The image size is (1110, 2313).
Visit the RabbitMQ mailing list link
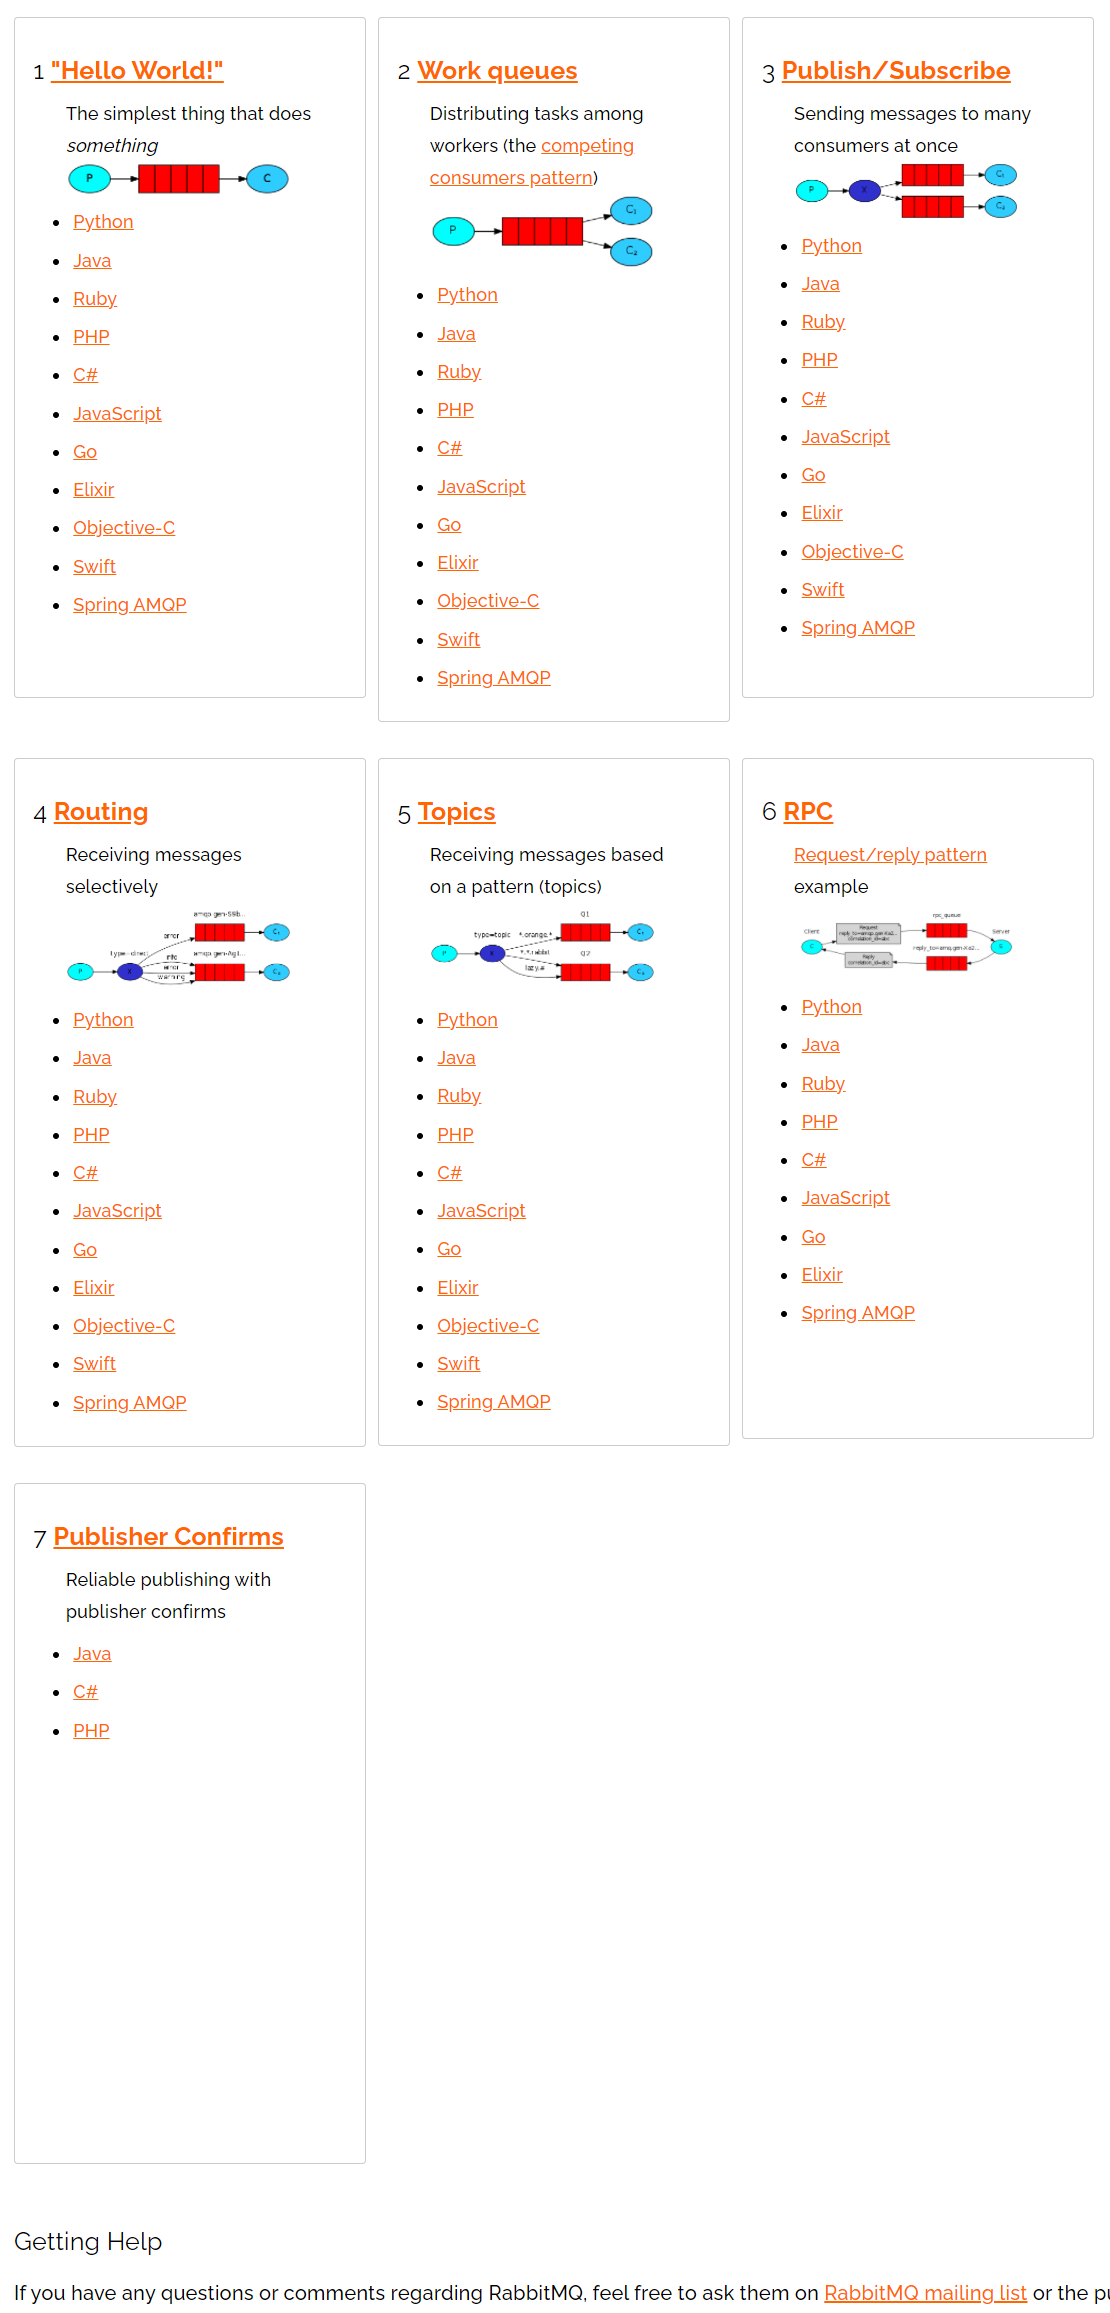pyautogui.click(x=925, y=2293)
